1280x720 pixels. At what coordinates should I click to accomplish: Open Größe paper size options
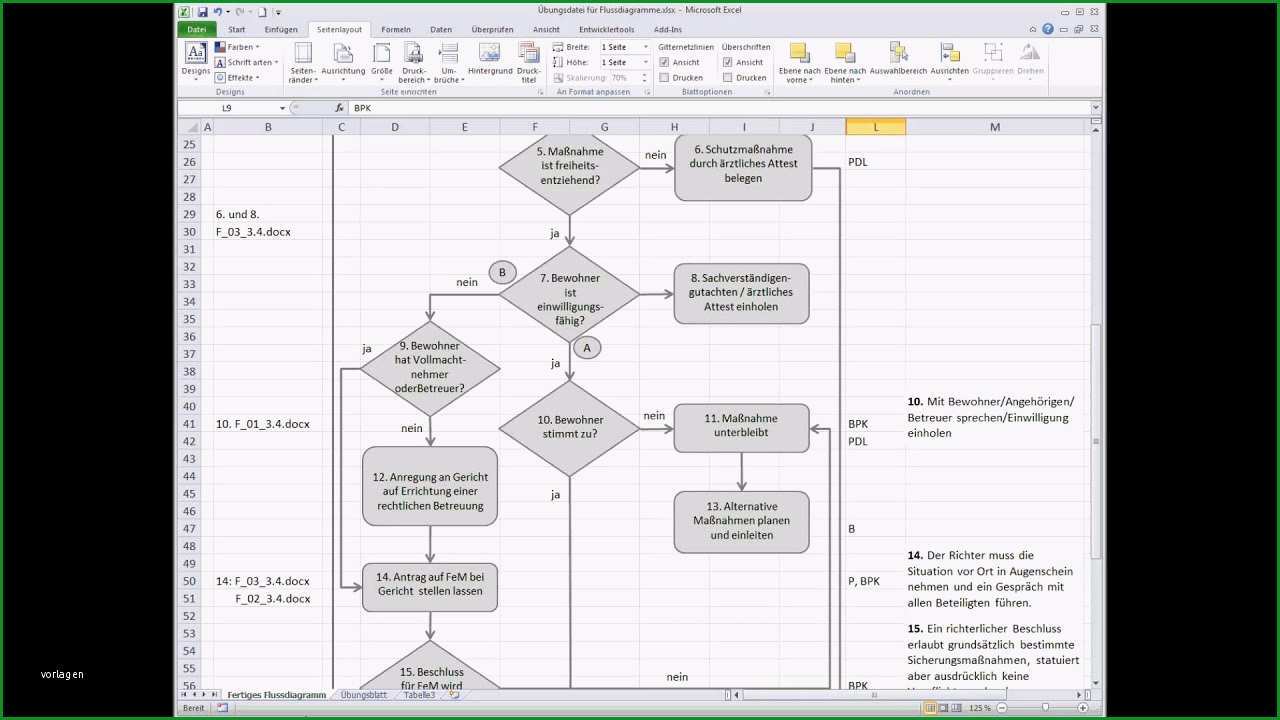pos(381,63)
